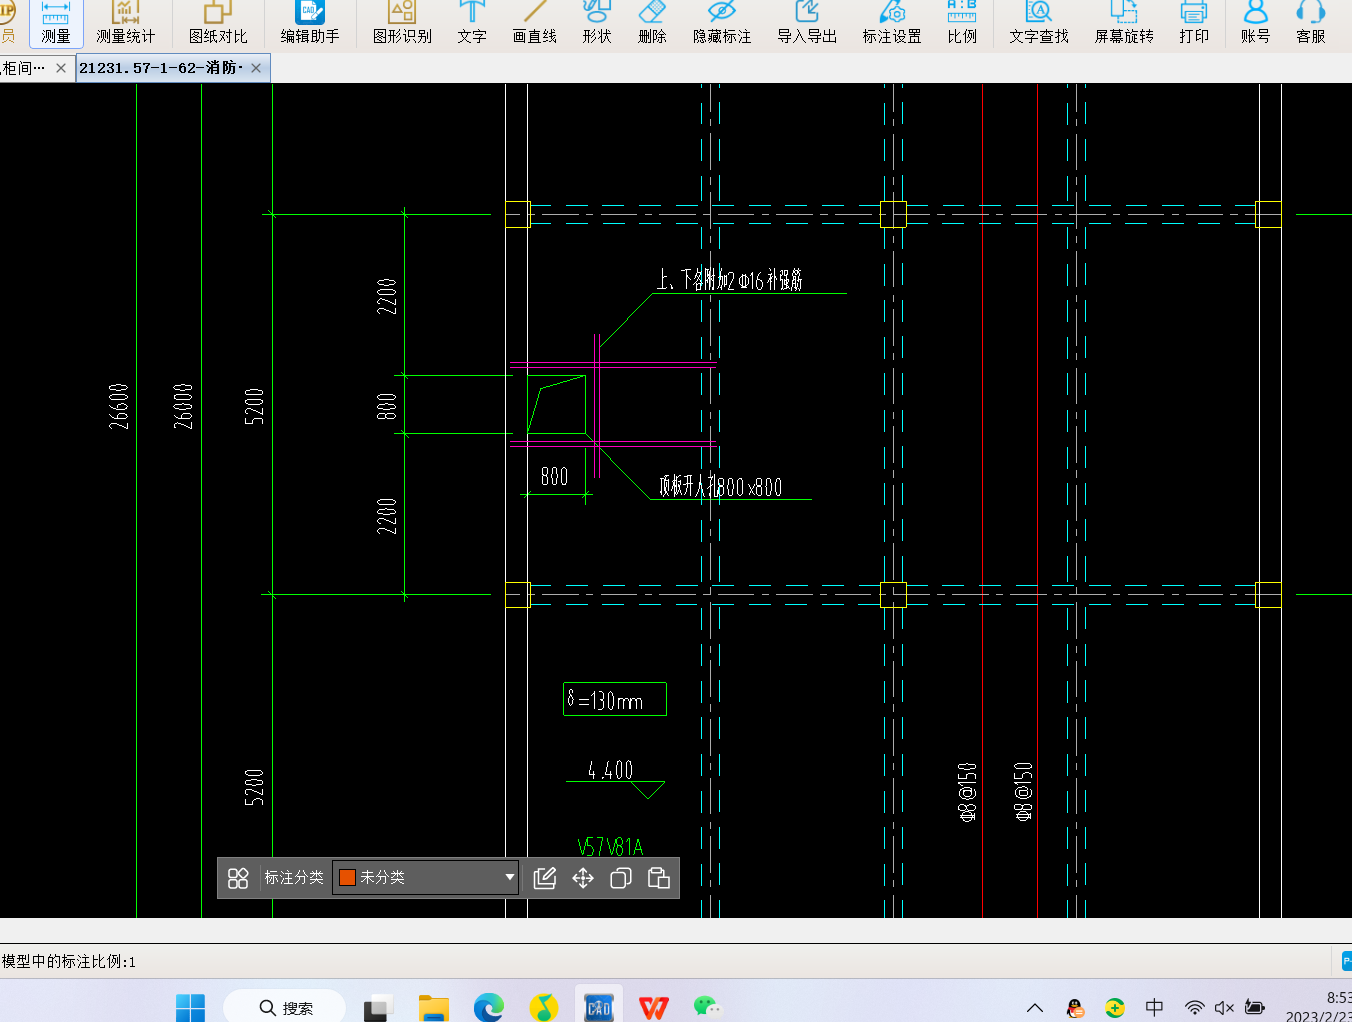
Task: Click the 打印 print button
Action: (x=1194, y=23)
